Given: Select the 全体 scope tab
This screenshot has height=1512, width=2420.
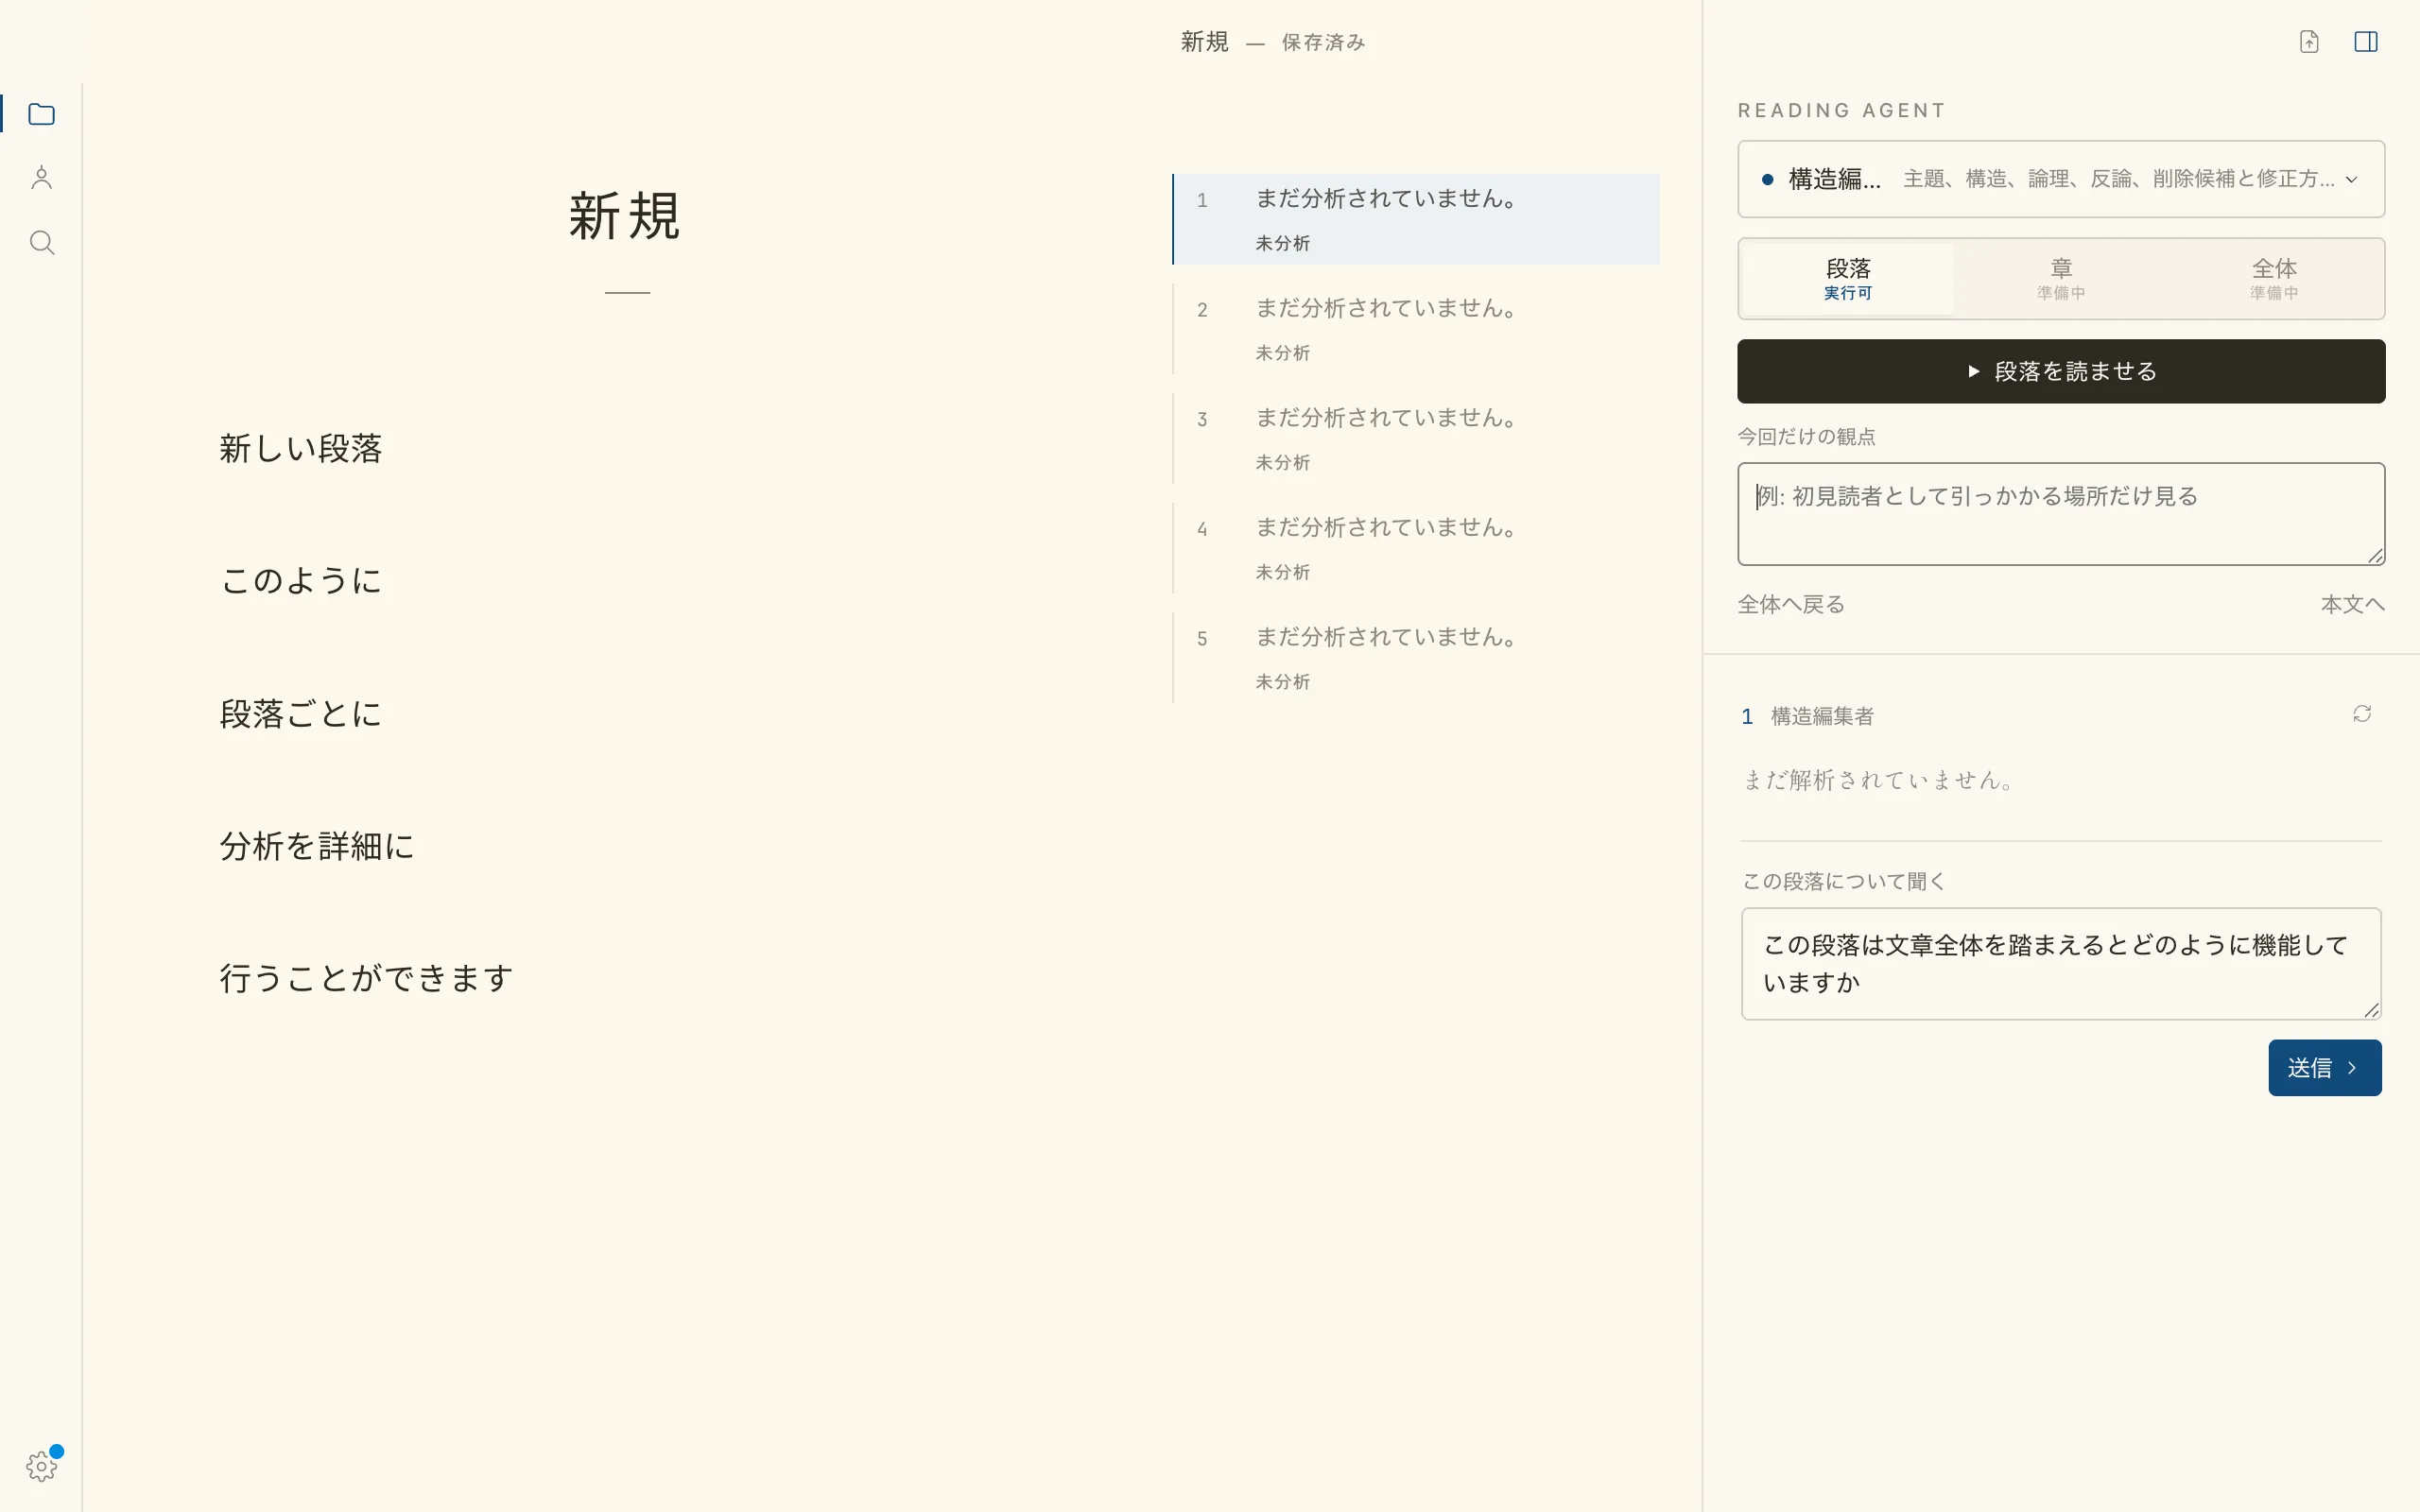Looking at the screenshot, I should pos(2274,278).
